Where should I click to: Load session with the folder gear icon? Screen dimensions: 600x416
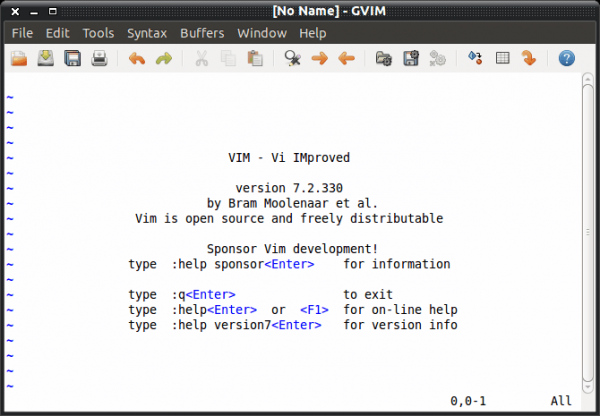[x=384, y=59]
